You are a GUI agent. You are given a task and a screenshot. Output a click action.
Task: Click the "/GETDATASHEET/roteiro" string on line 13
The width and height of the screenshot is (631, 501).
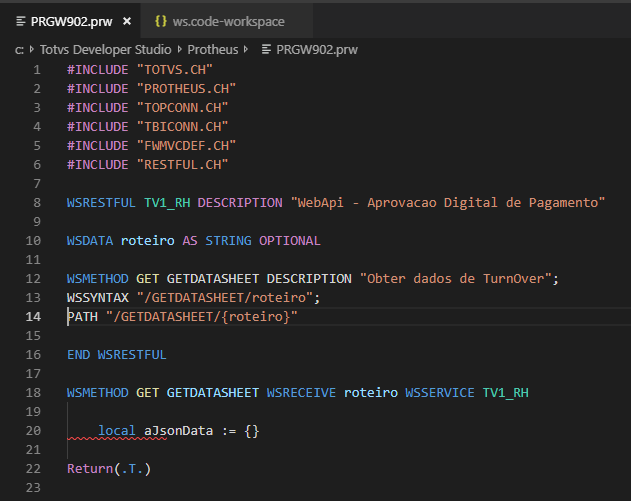click(224, 297)
